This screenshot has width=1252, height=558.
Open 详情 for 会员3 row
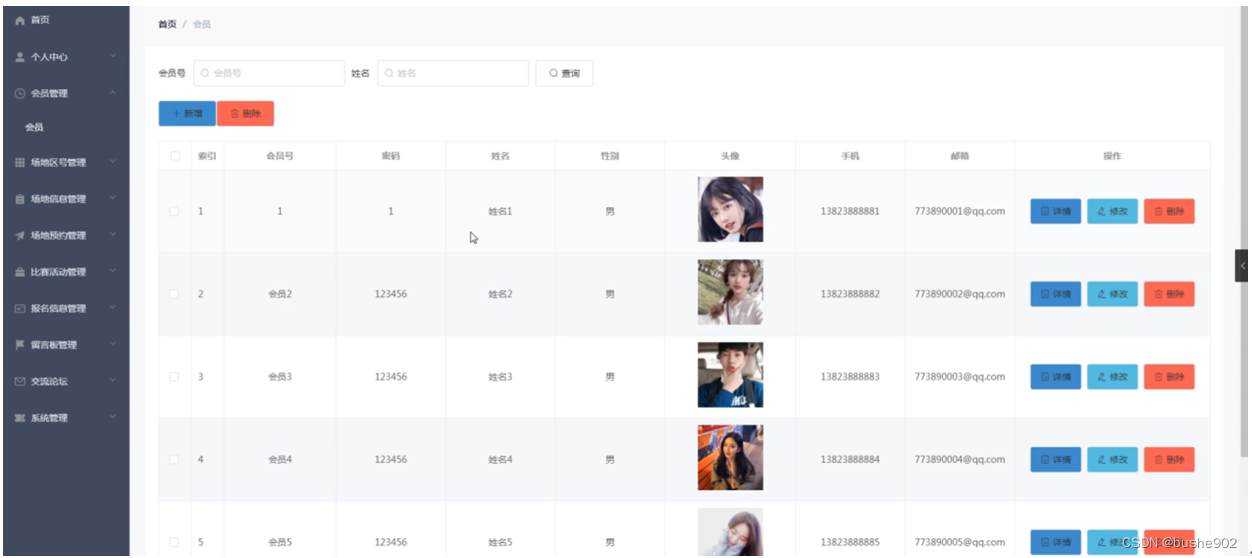1055,377
